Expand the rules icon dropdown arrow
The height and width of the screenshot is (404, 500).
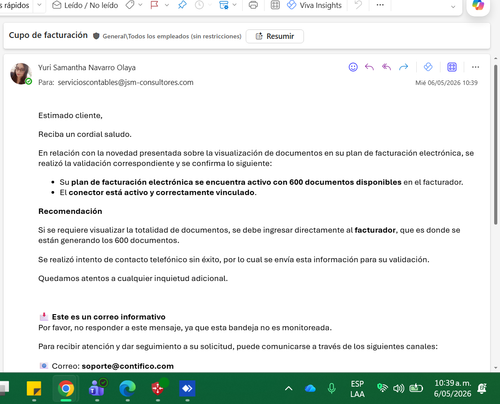click(235, 5)
